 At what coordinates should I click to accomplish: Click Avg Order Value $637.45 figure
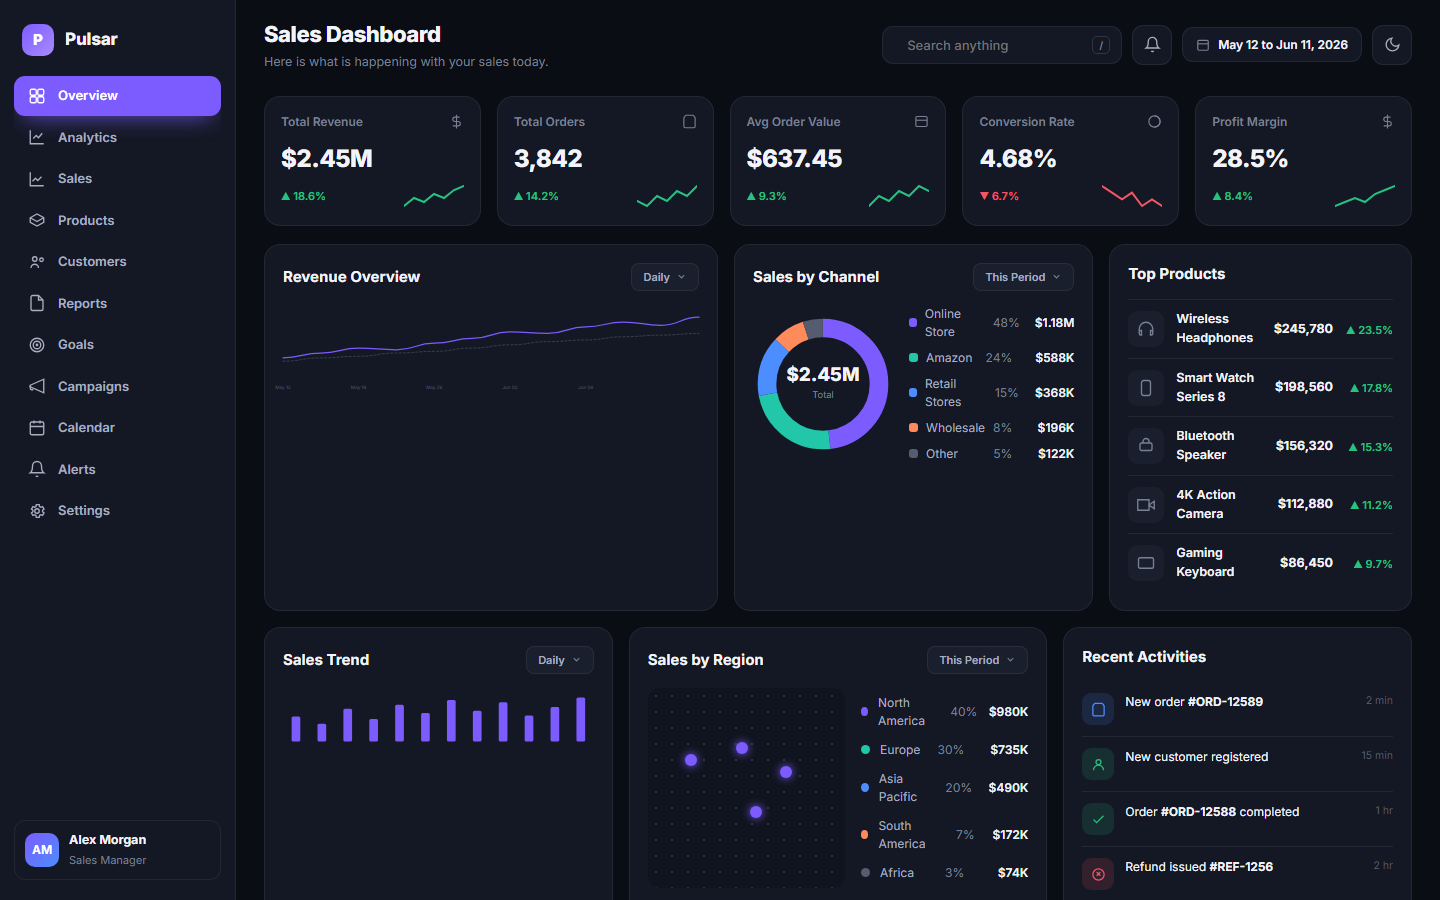pyautogui.click(x=794, y=158)
